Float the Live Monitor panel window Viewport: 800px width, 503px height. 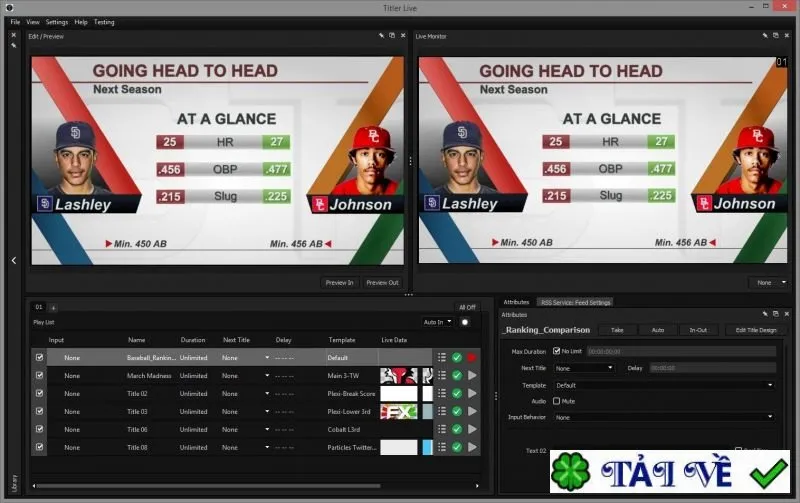776,36
